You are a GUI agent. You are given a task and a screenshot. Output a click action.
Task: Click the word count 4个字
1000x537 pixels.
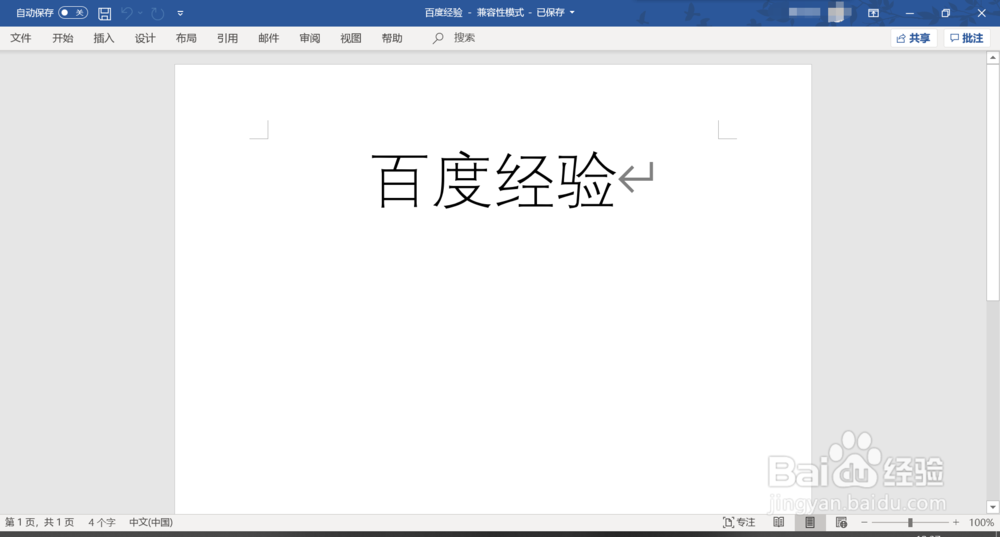click(x=102, y=522)
